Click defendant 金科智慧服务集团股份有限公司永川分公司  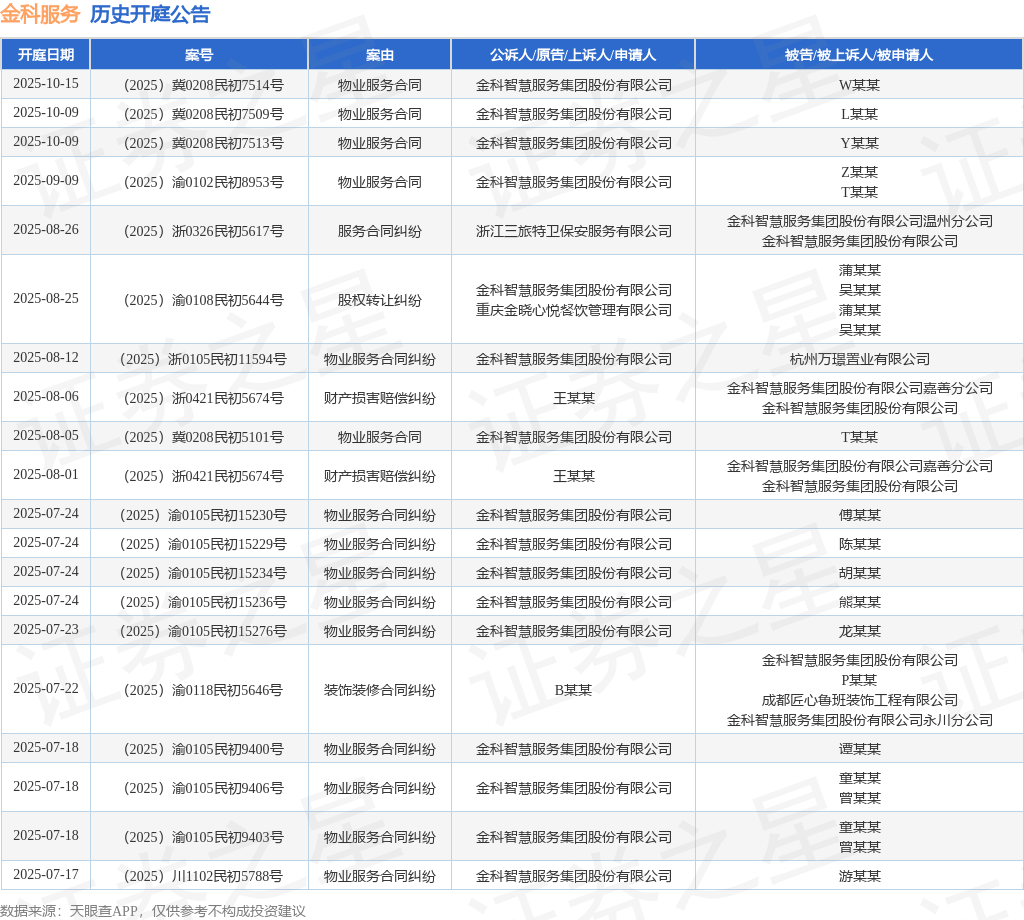pos(859,720)
